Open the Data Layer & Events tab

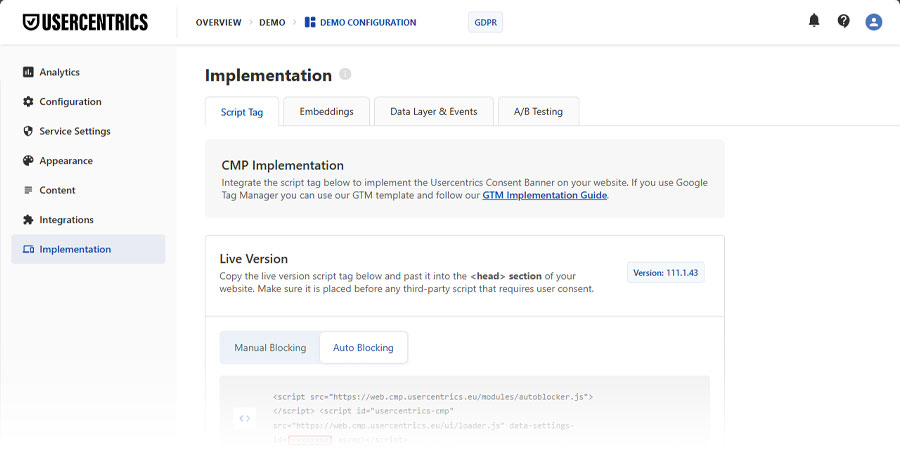point(433,112)
